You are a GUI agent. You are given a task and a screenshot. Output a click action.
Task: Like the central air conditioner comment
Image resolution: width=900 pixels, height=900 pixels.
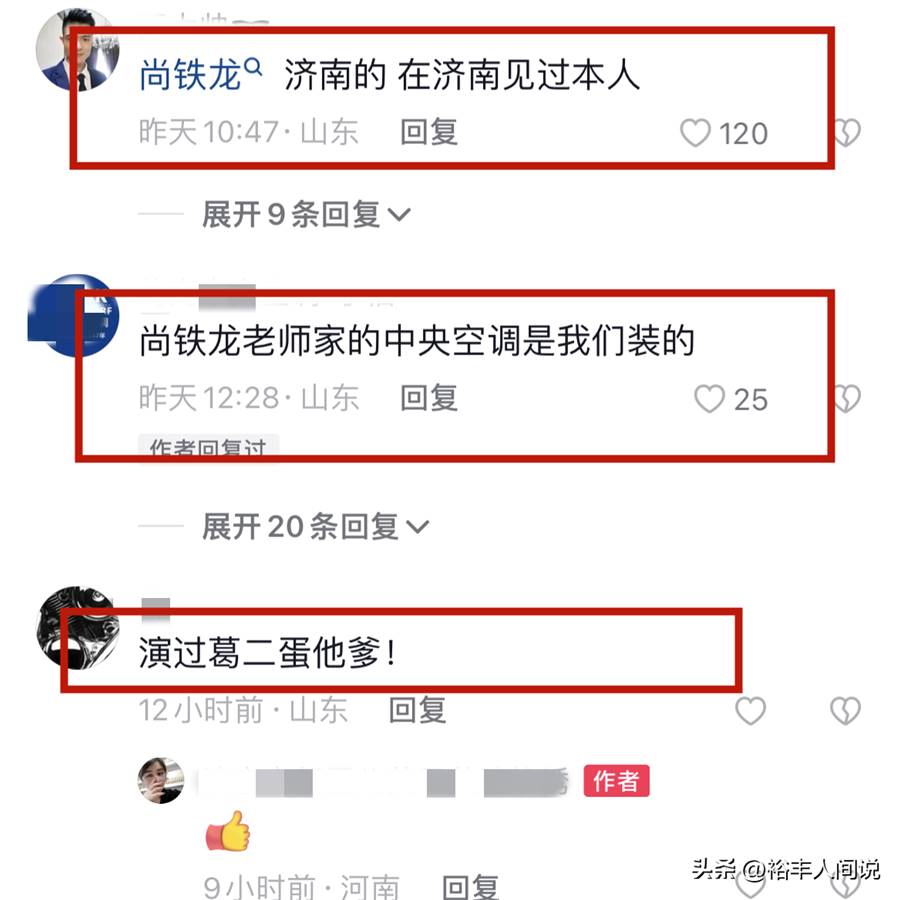709,398
